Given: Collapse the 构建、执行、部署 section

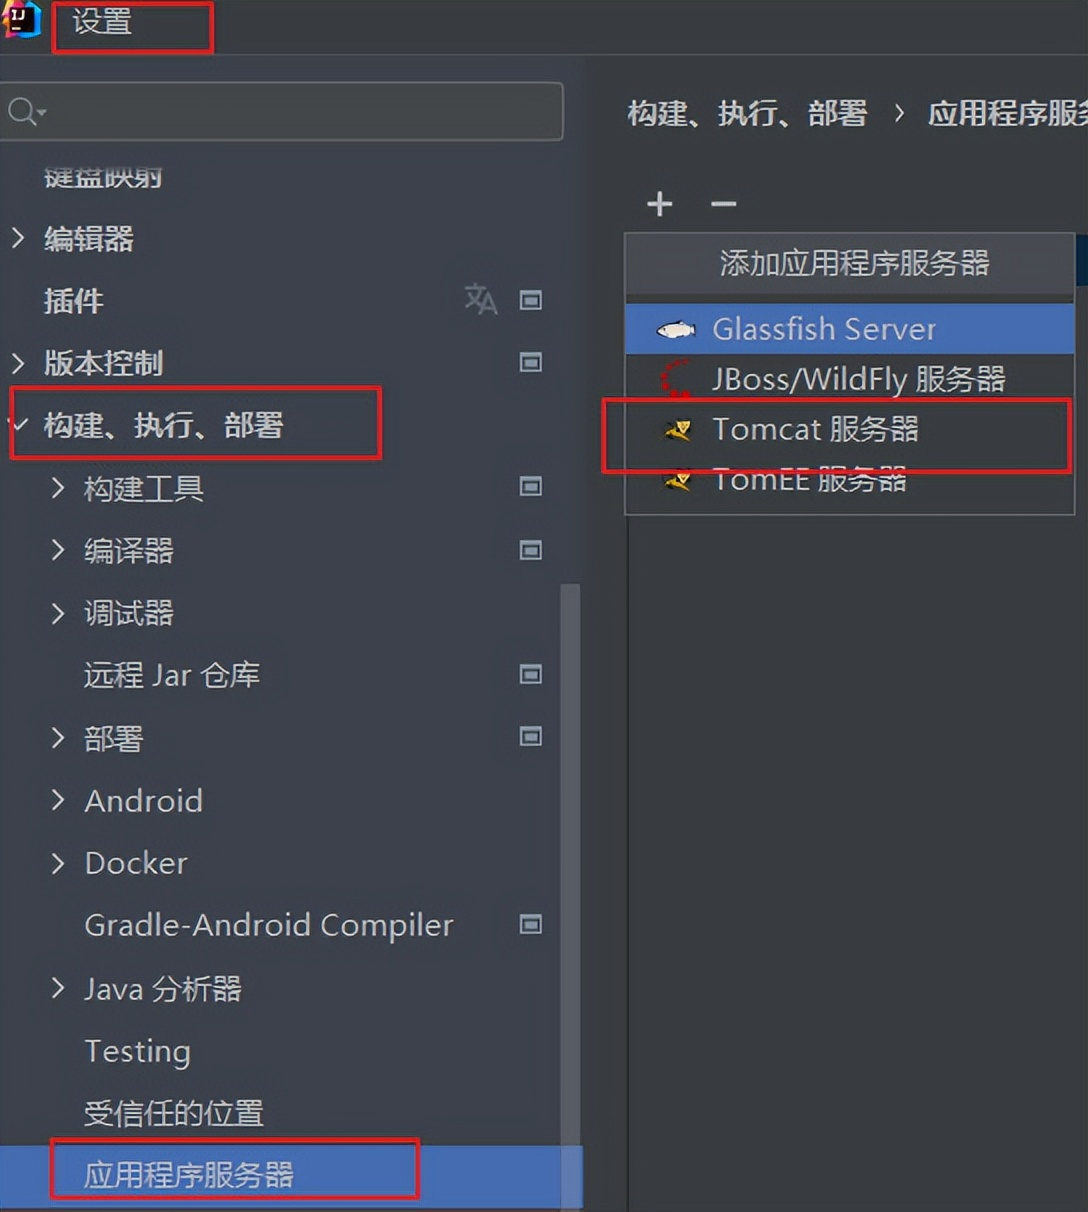Looking at the screenshot, I should (18, 425).
